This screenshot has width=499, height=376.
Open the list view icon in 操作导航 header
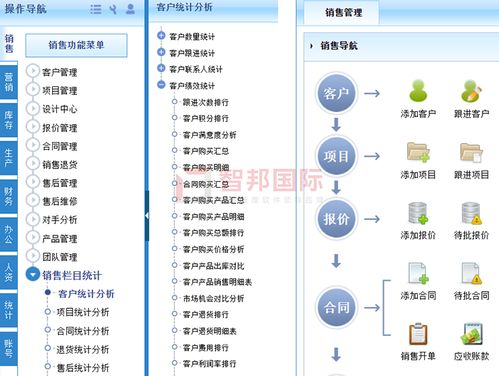pyautogui.click(x=96, y=9)
